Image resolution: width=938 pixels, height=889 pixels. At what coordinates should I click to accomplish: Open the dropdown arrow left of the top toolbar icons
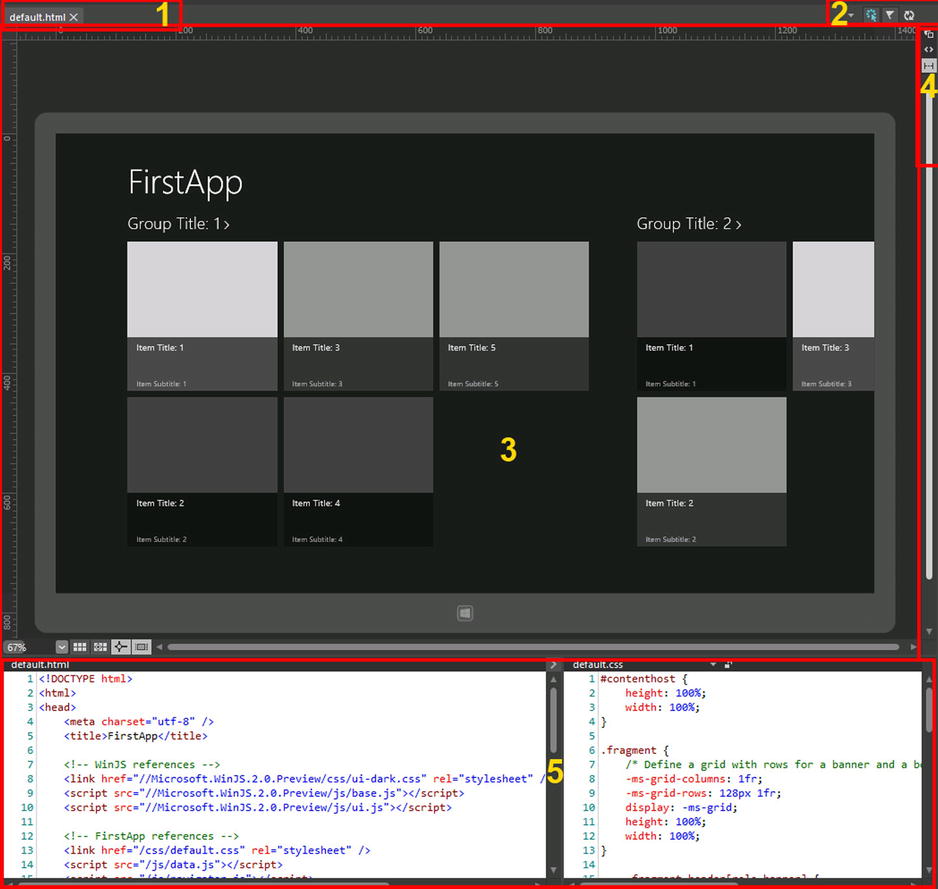[x=851, y=16]
